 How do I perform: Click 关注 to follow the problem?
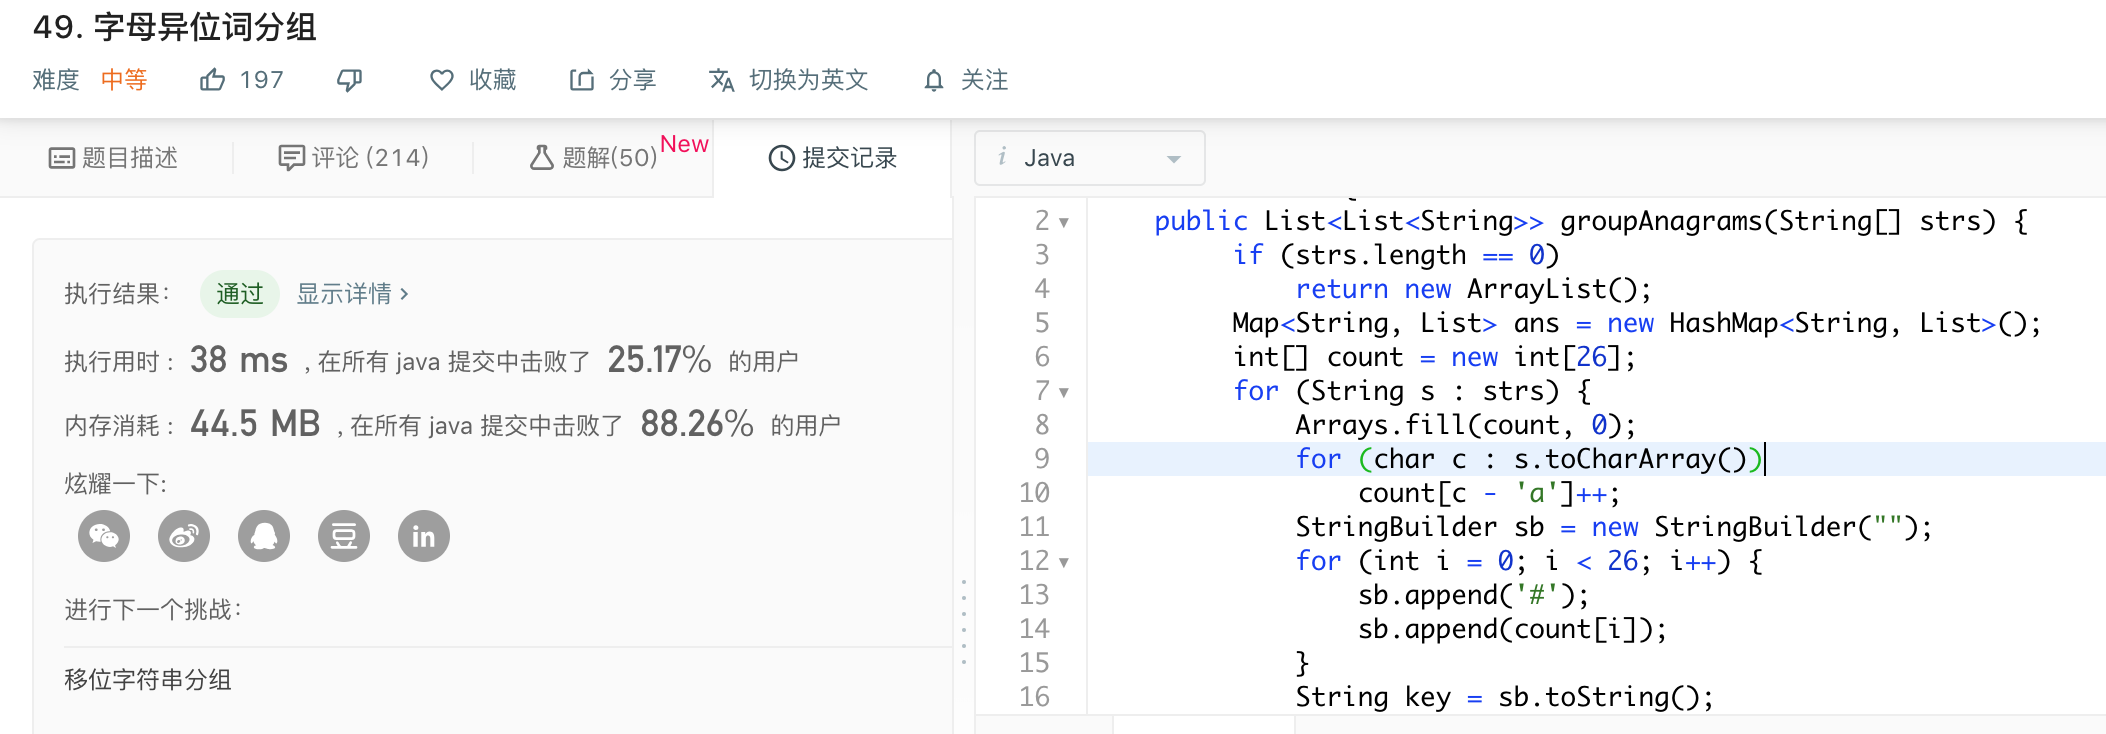[984, 80]
